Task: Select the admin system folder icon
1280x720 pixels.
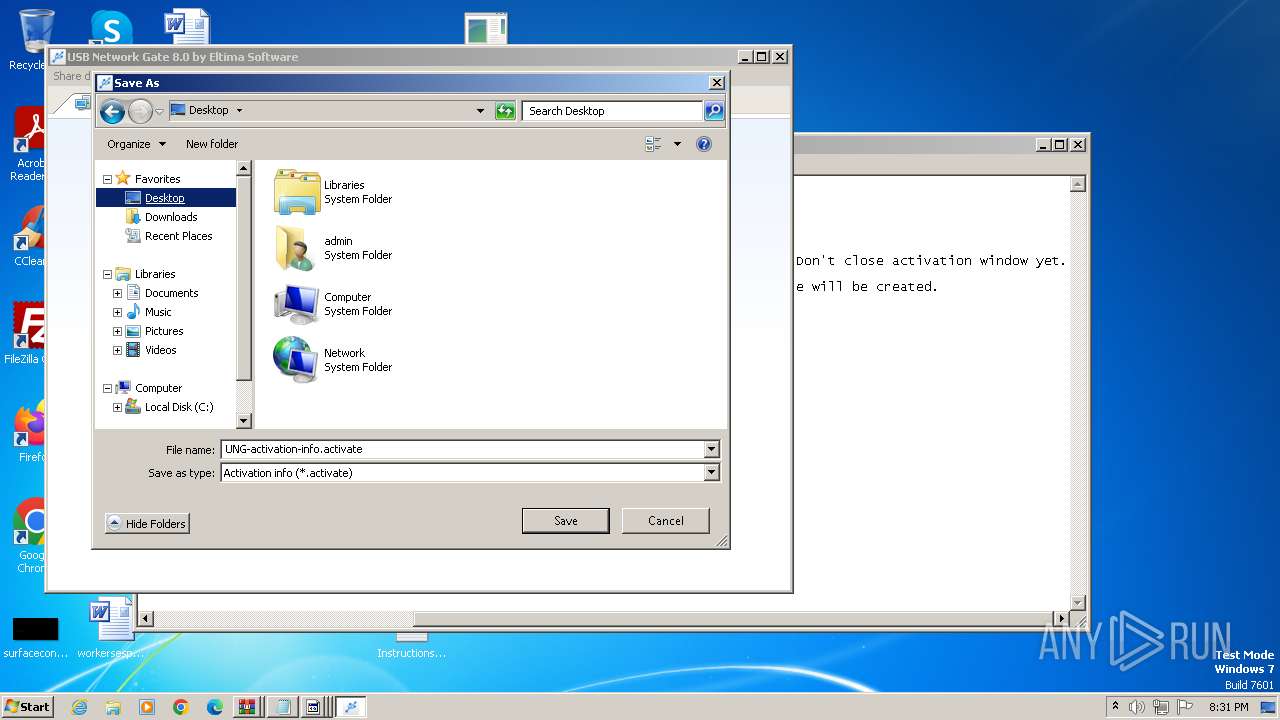Action: tap(296, 248)
